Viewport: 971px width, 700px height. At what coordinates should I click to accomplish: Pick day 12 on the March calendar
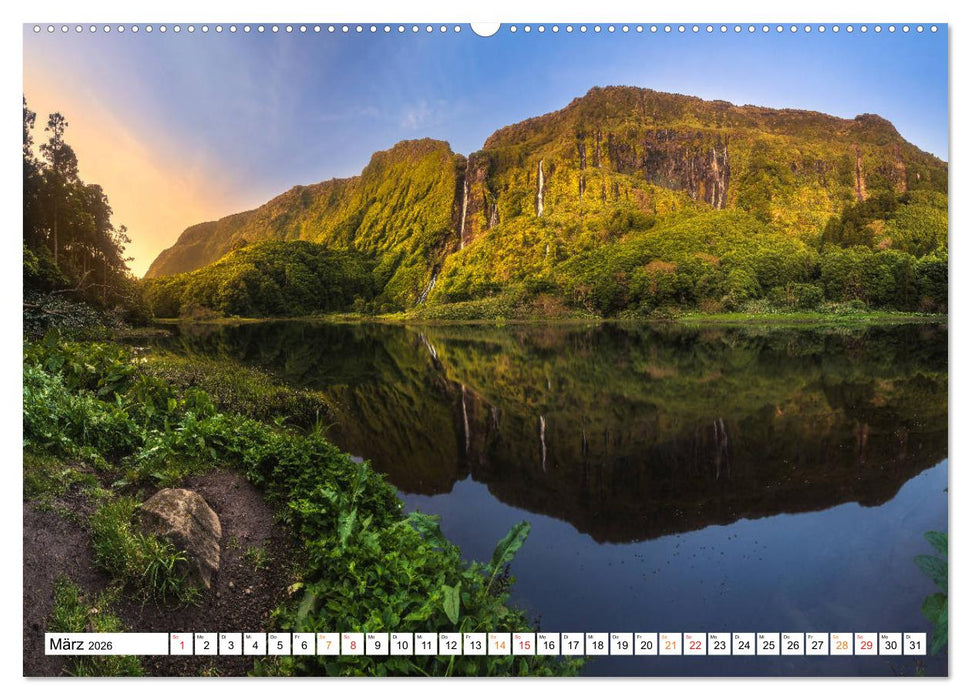click(x=450, y=644)
